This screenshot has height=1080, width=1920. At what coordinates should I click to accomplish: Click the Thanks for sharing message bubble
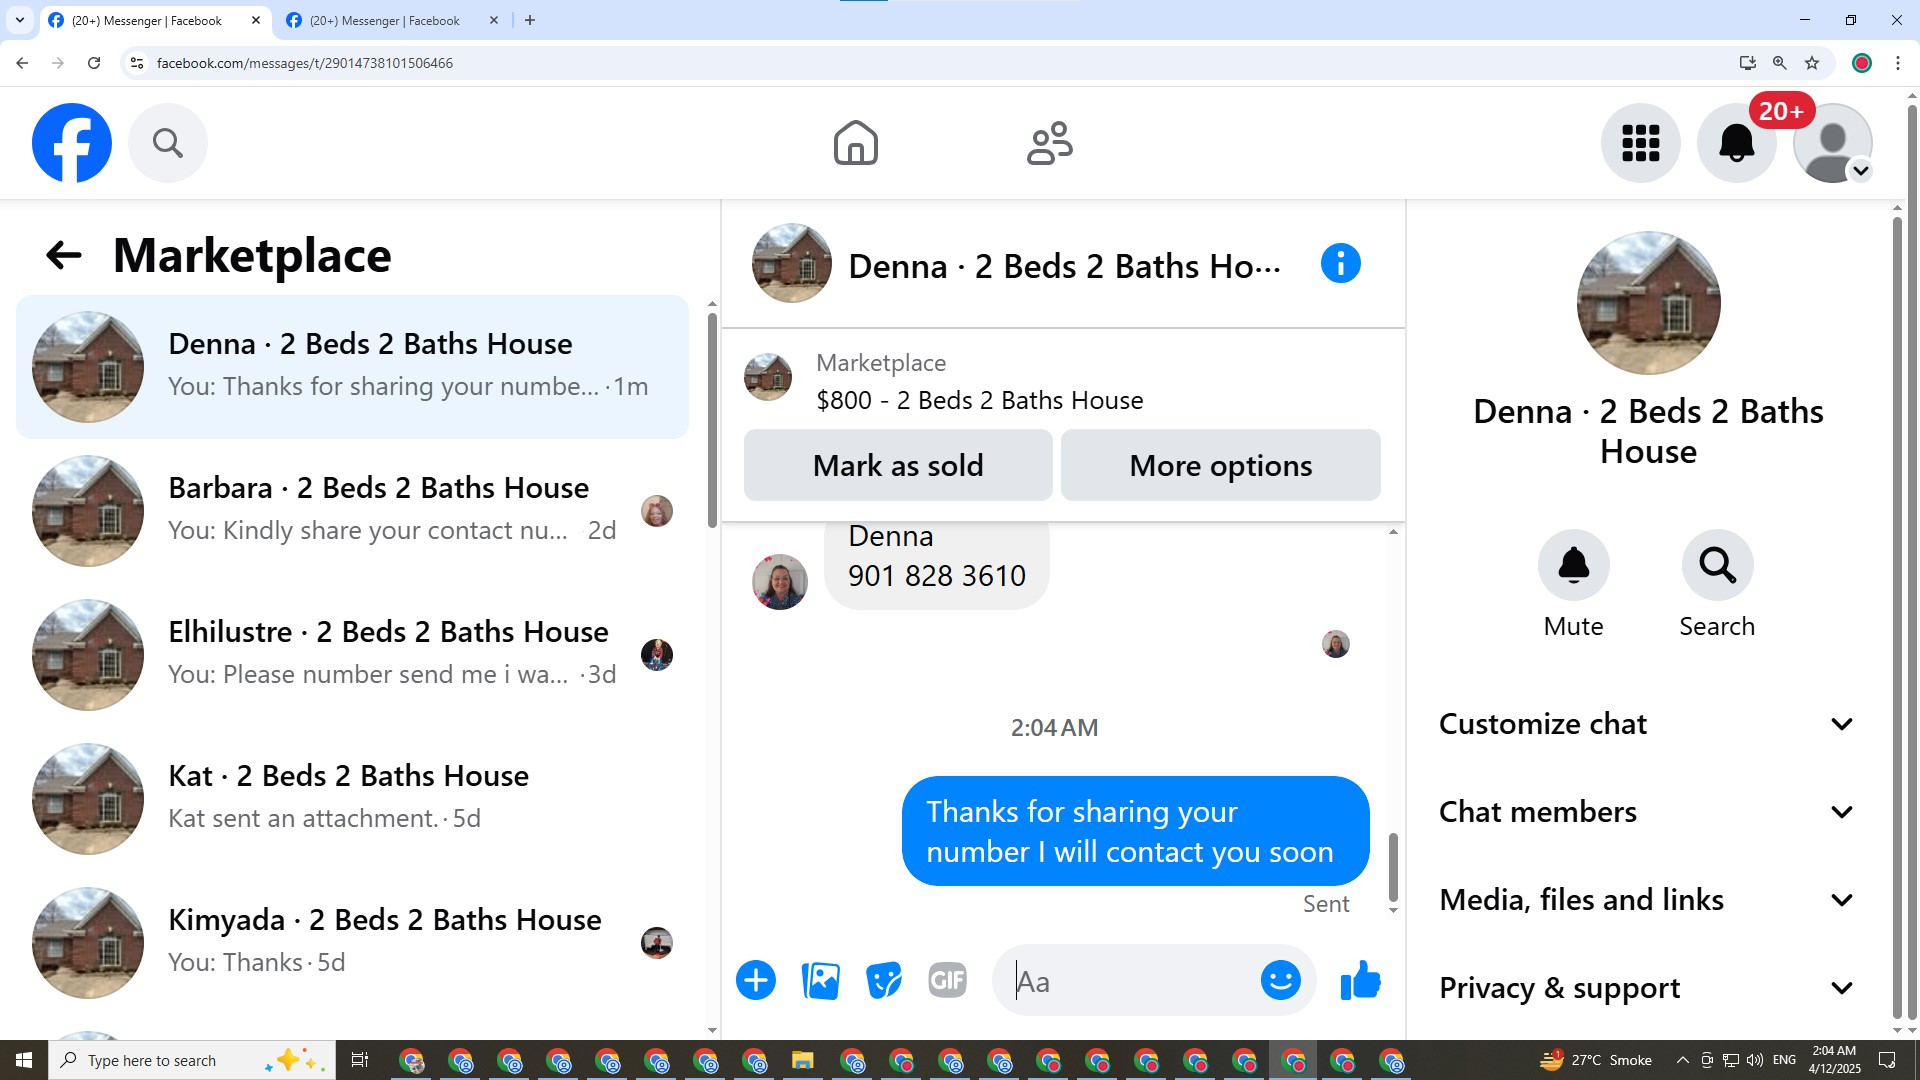click(x=1135, y=831)
